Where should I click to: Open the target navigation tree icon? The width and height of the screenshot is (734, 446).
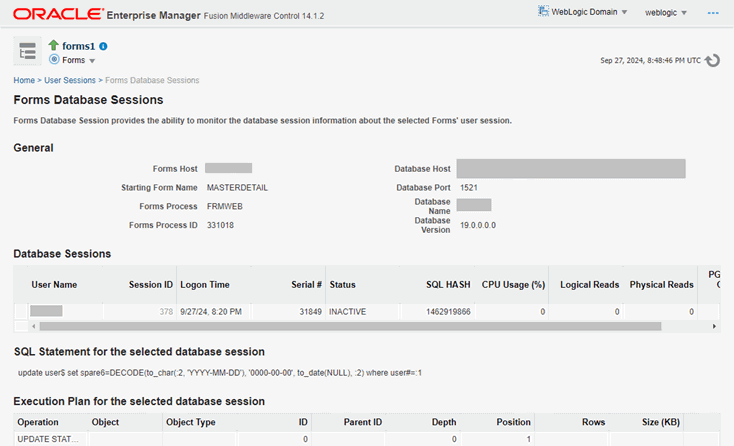click(x=27, y=51)
